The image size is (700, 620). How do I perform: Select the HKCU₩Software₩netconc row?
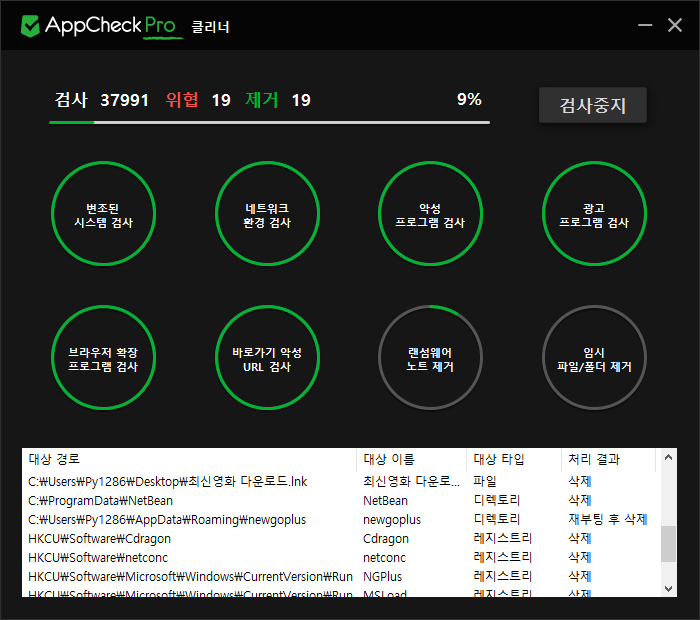tap(342, 558)
